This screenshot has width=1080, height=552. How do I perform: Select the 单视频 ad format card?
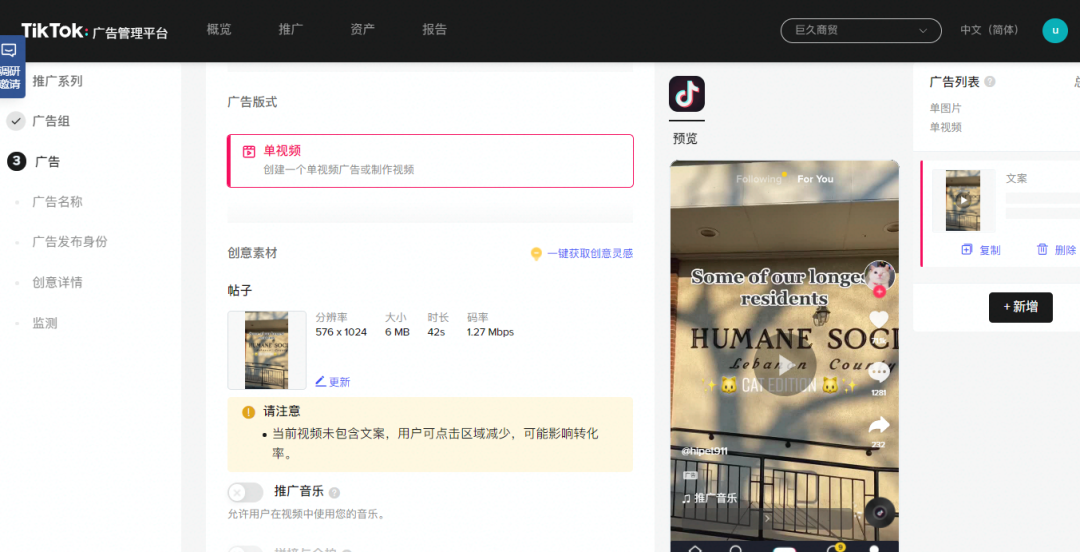[430, 161]
